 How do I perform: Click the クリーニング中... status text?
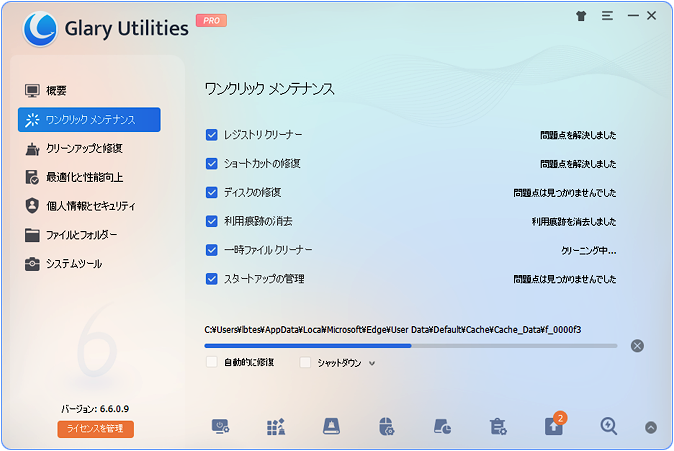pyautogui.click(x=588, y=251)
